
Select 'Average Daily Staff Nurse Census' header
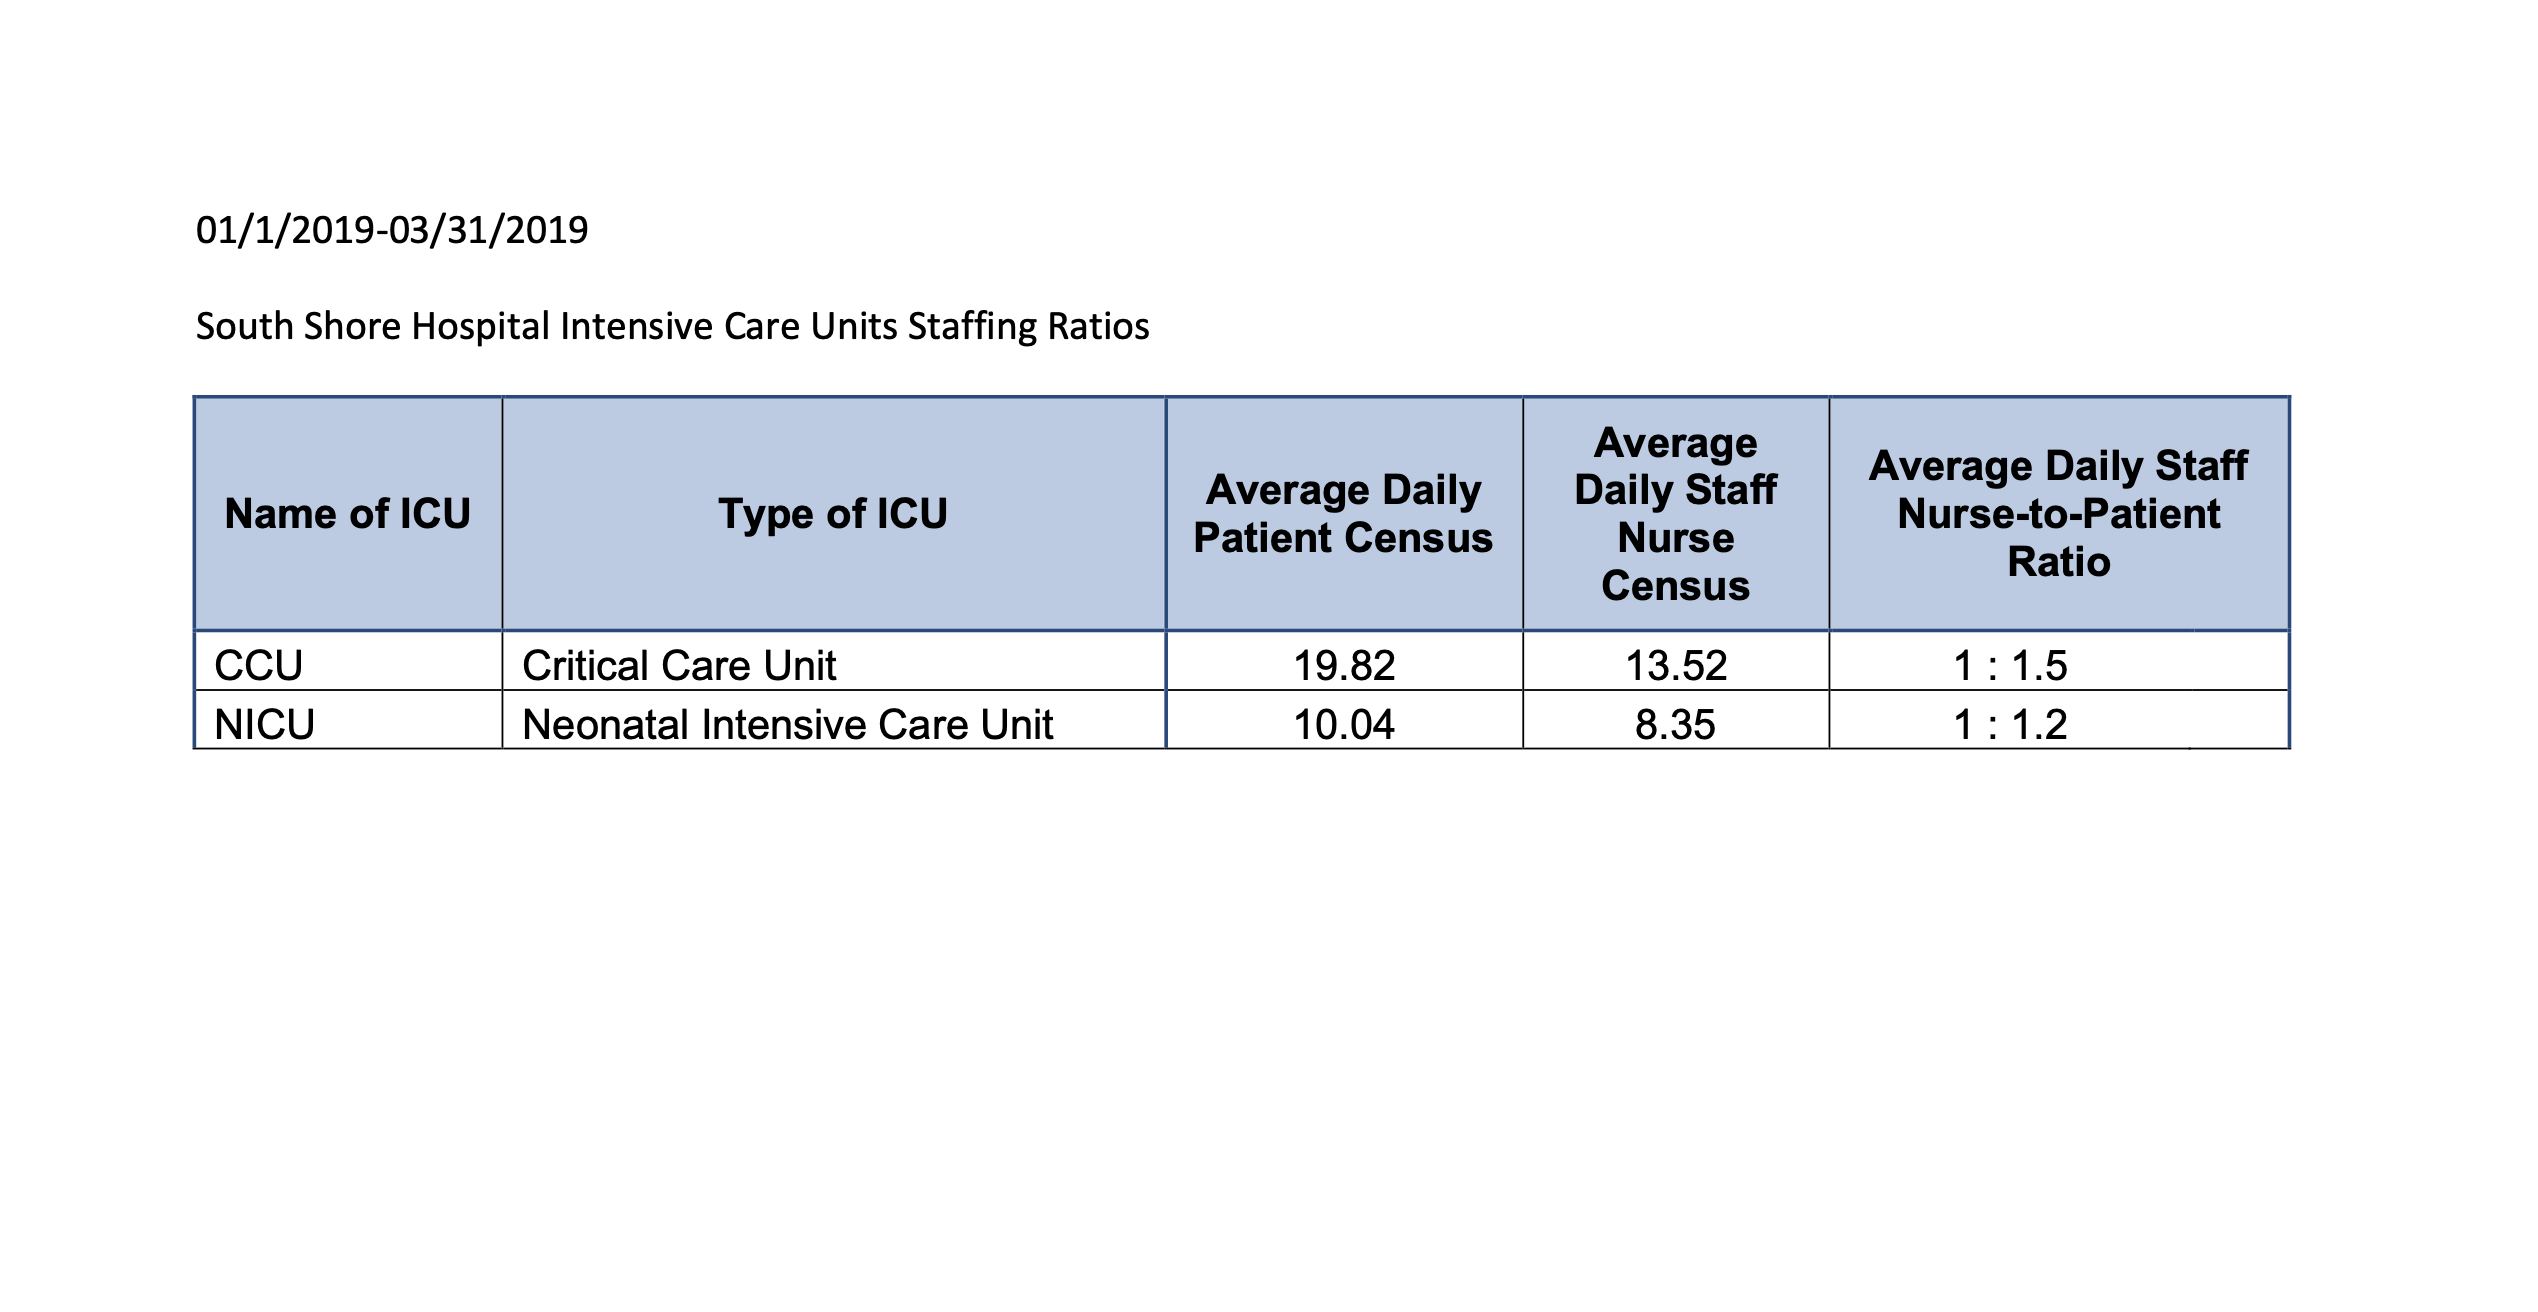click(x=1675, y=514)
